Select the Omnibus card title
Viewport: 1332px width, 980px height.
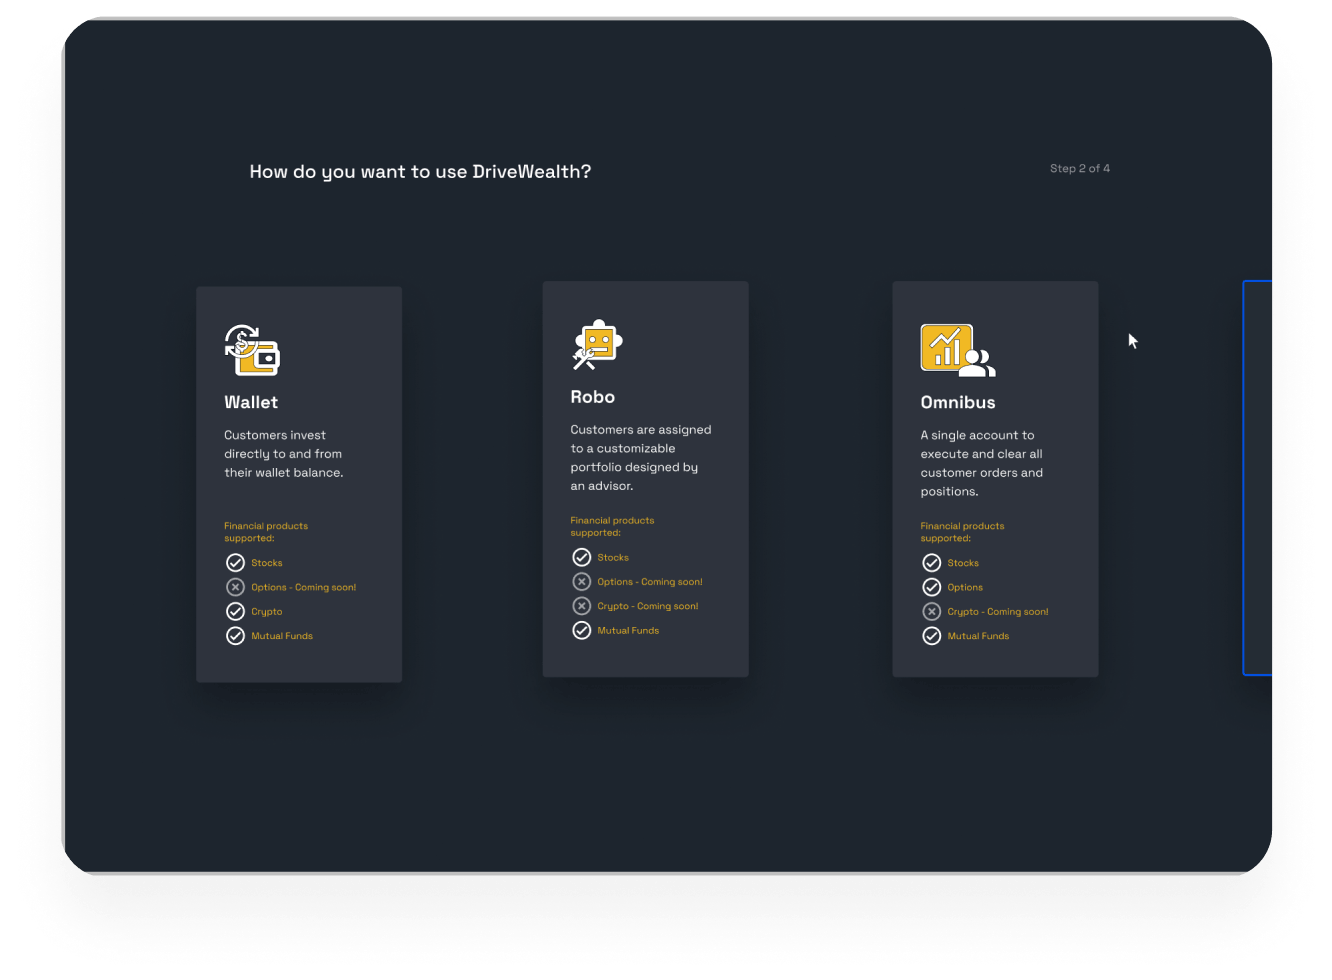pyautogui.click(x=958, y=402)
